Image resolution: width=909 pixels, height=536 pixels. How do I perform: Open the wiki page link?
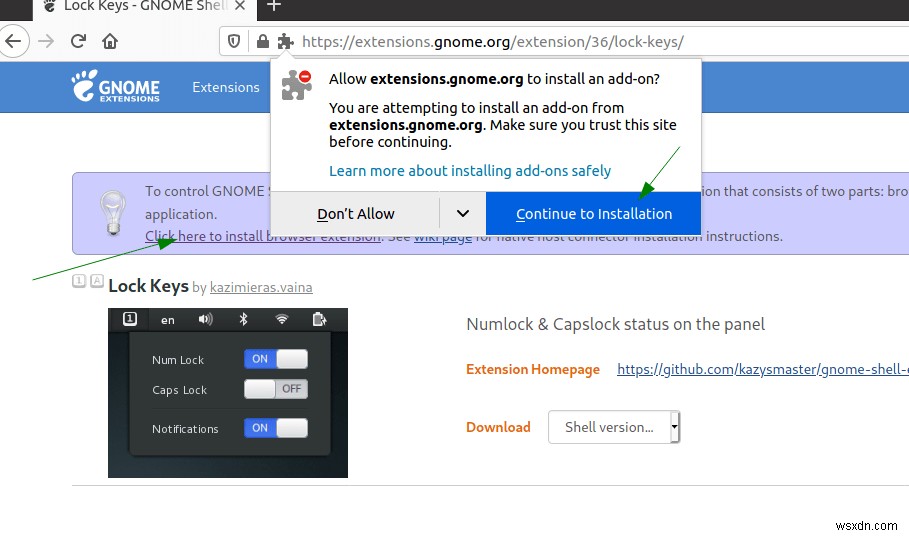pyautogui.click(x=442, y=237)
